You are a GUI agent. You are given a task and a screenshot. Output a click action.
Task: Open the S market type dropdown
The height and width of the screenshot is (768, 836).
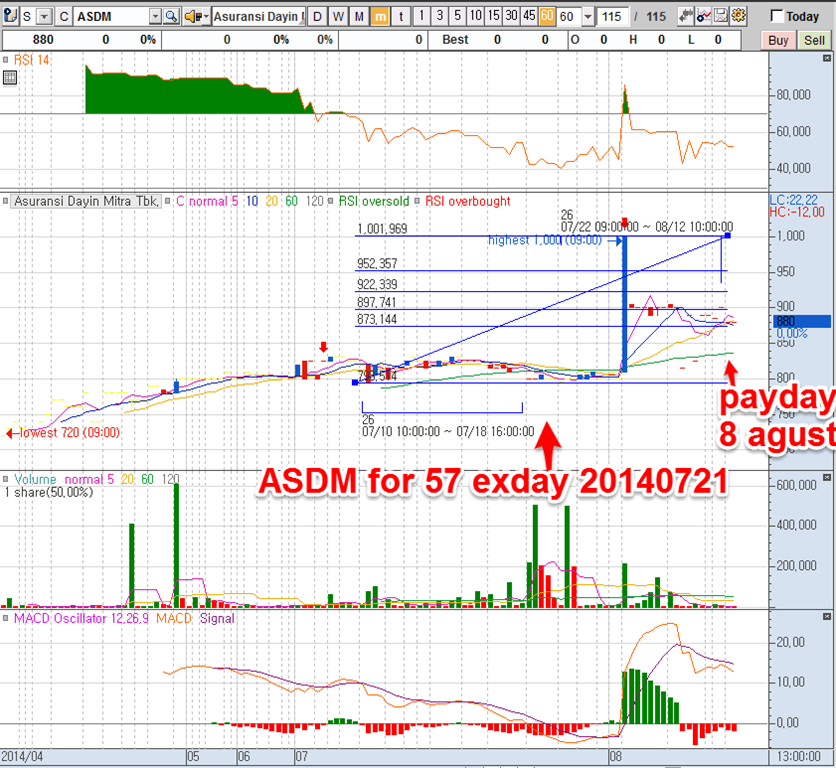coord(44,17)
